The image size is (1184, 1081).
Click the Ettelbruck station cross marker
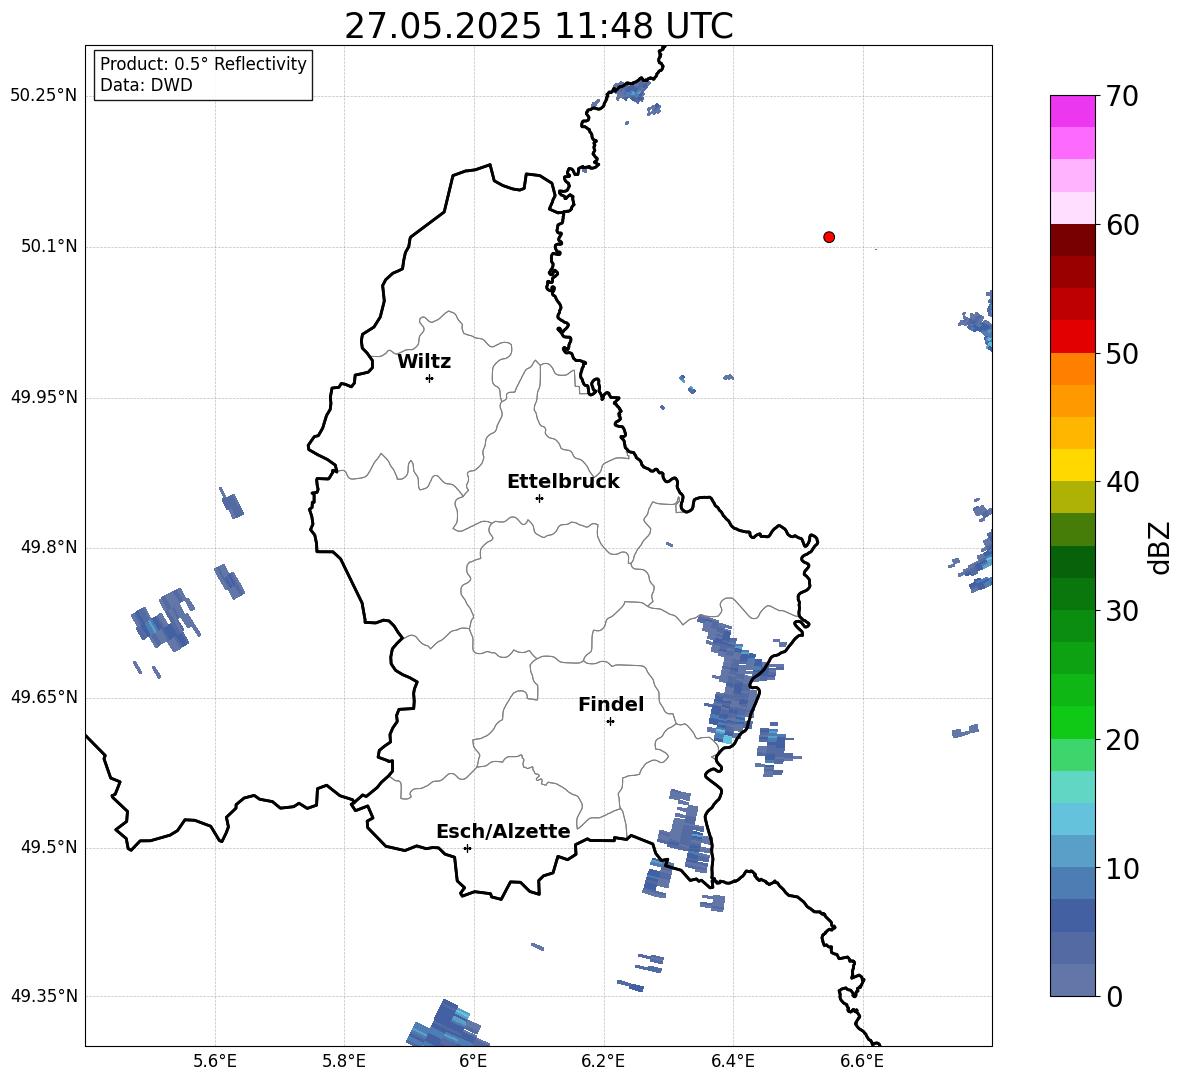point(539,498)
